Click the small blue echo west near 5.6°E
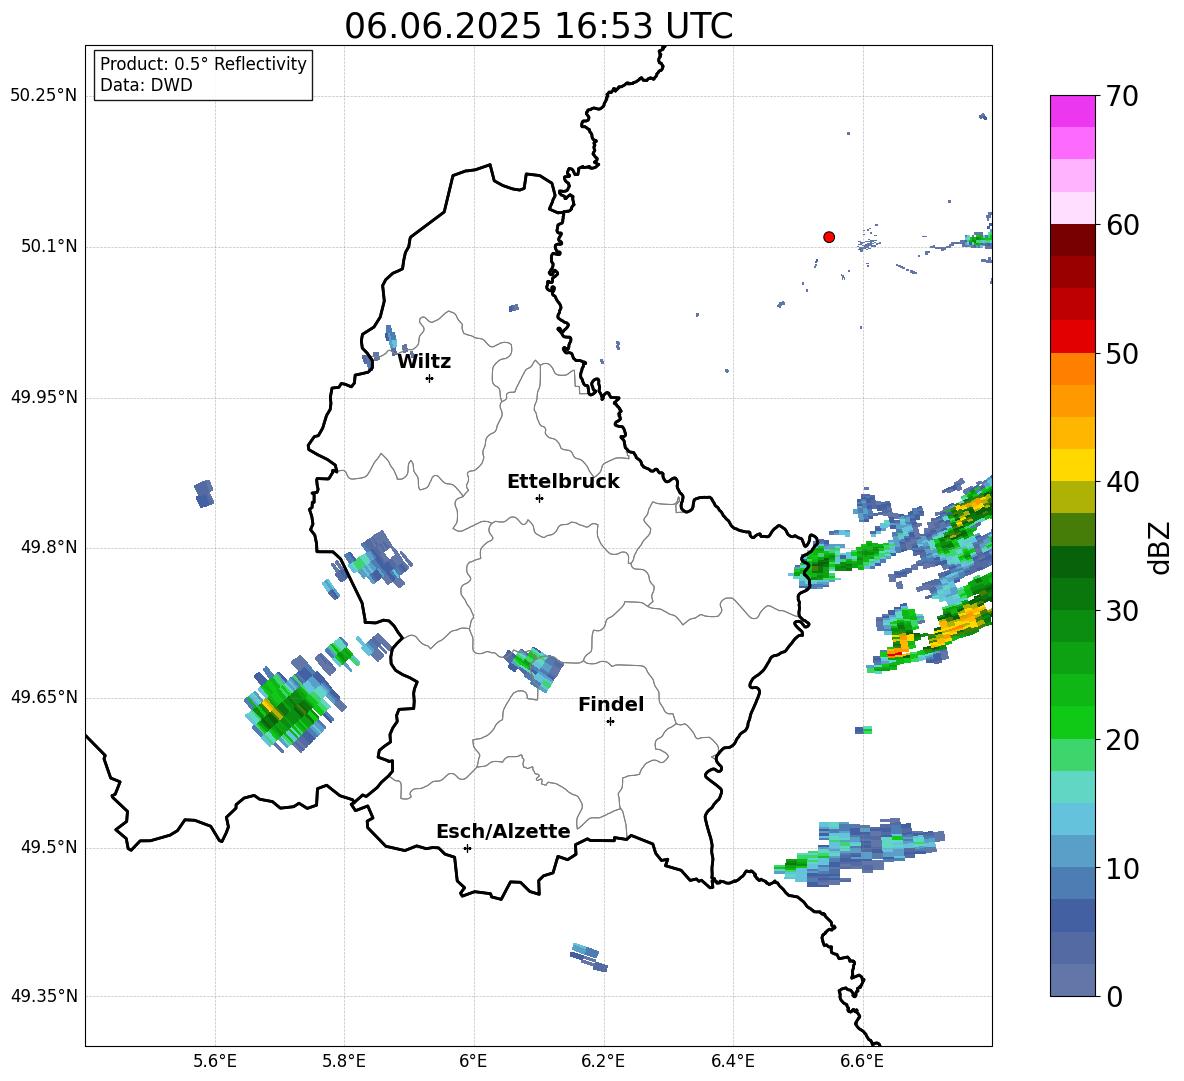Screen dimensions: 1184x1081 click(x=204, y=493)
